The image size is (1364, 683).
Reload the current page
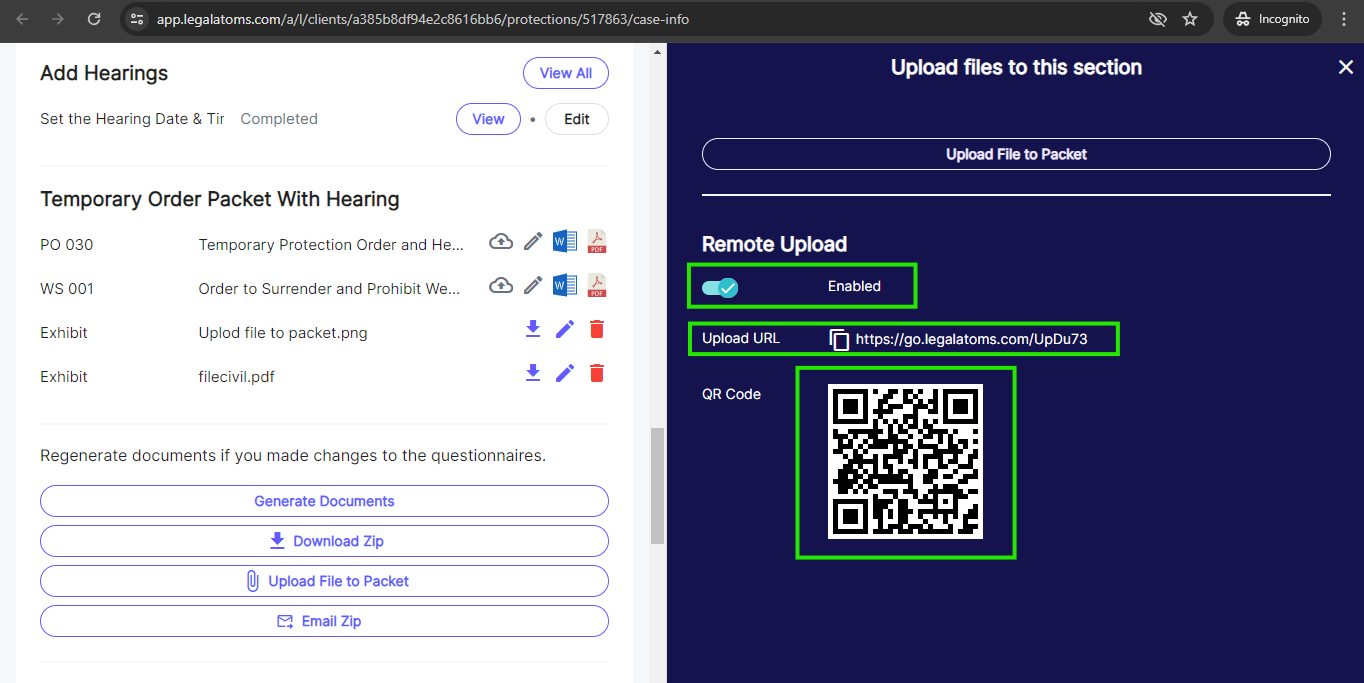pos(94,19)
